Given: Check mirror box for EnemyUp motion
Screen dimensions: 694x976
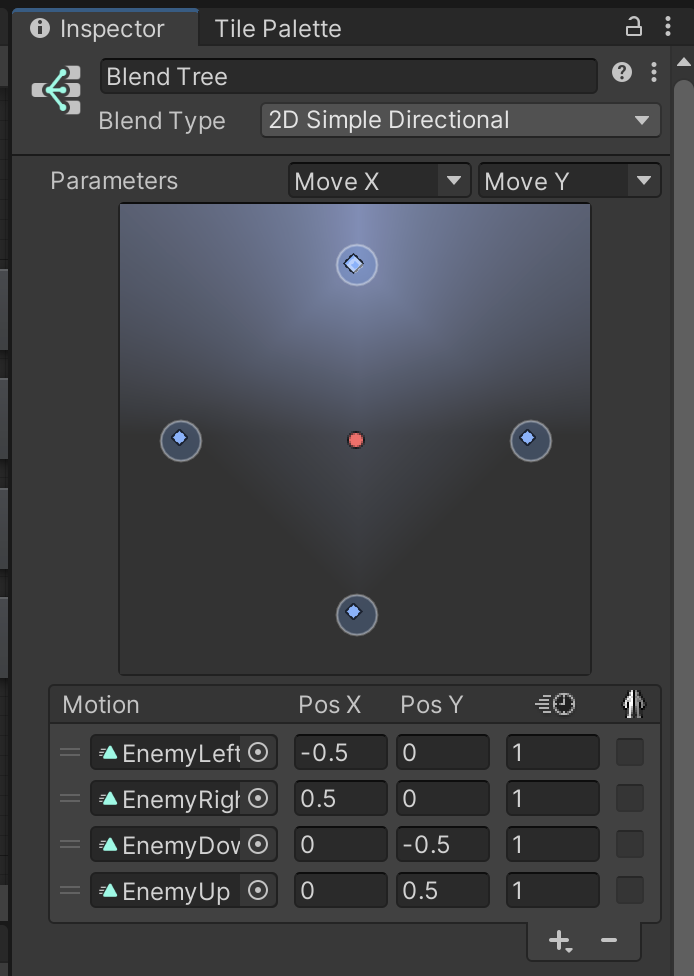Looking at the screenshot, I should point(630,890).
